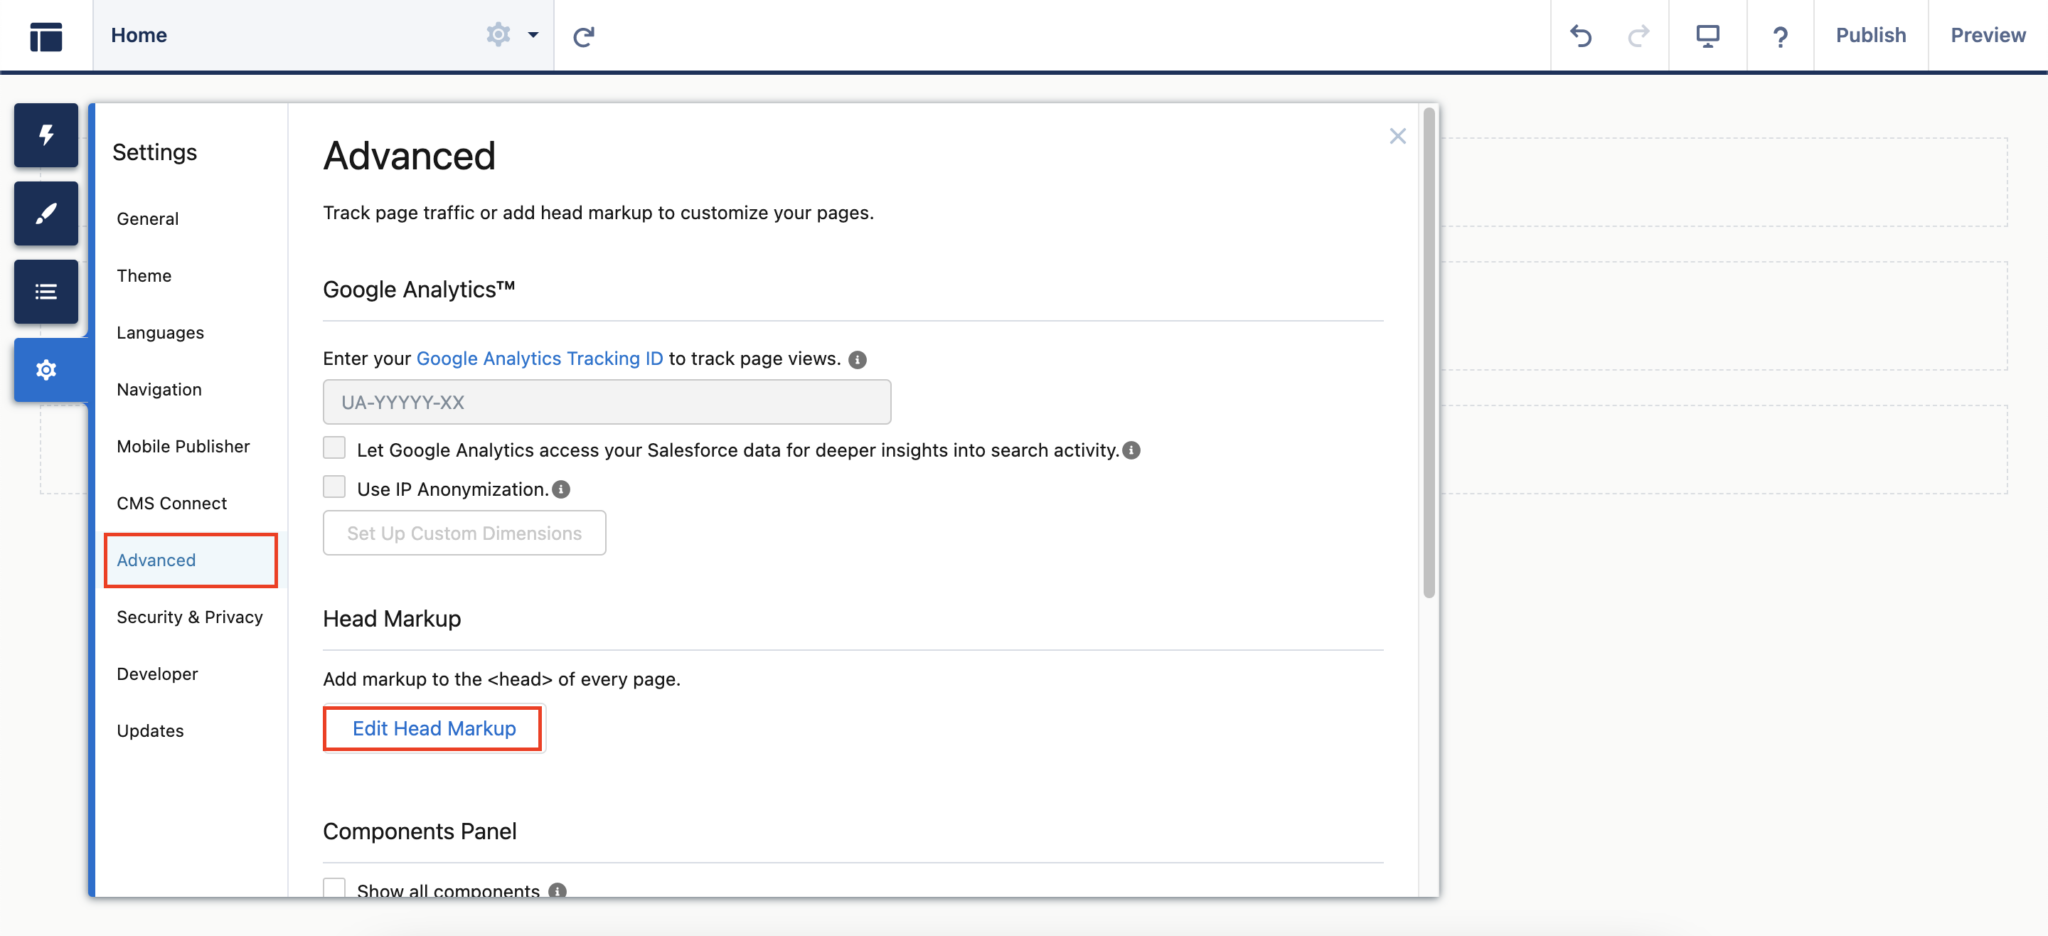The width and height of the screenshot is (2048, 936).
Task: Go to Theme settings
Action: pyautogui.click(x=144, y=276)
